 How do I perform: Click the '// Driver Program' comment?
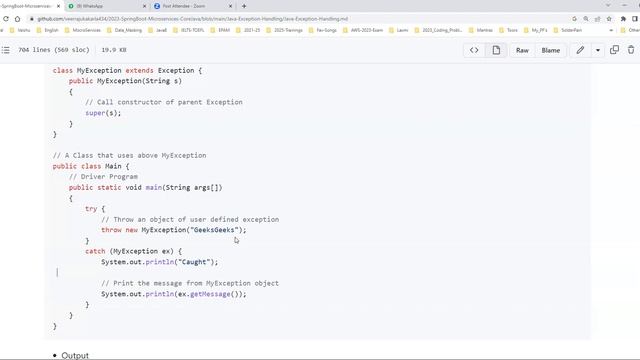pyautogui.click(x=103, y=176)
